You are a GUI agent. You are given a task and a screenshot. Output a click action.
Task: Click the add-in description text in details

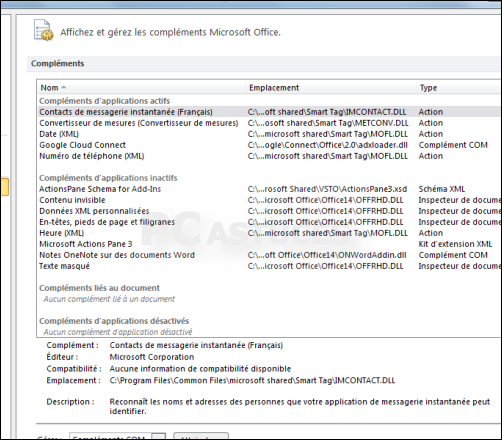pyautogui.click(x=299, y=406)
